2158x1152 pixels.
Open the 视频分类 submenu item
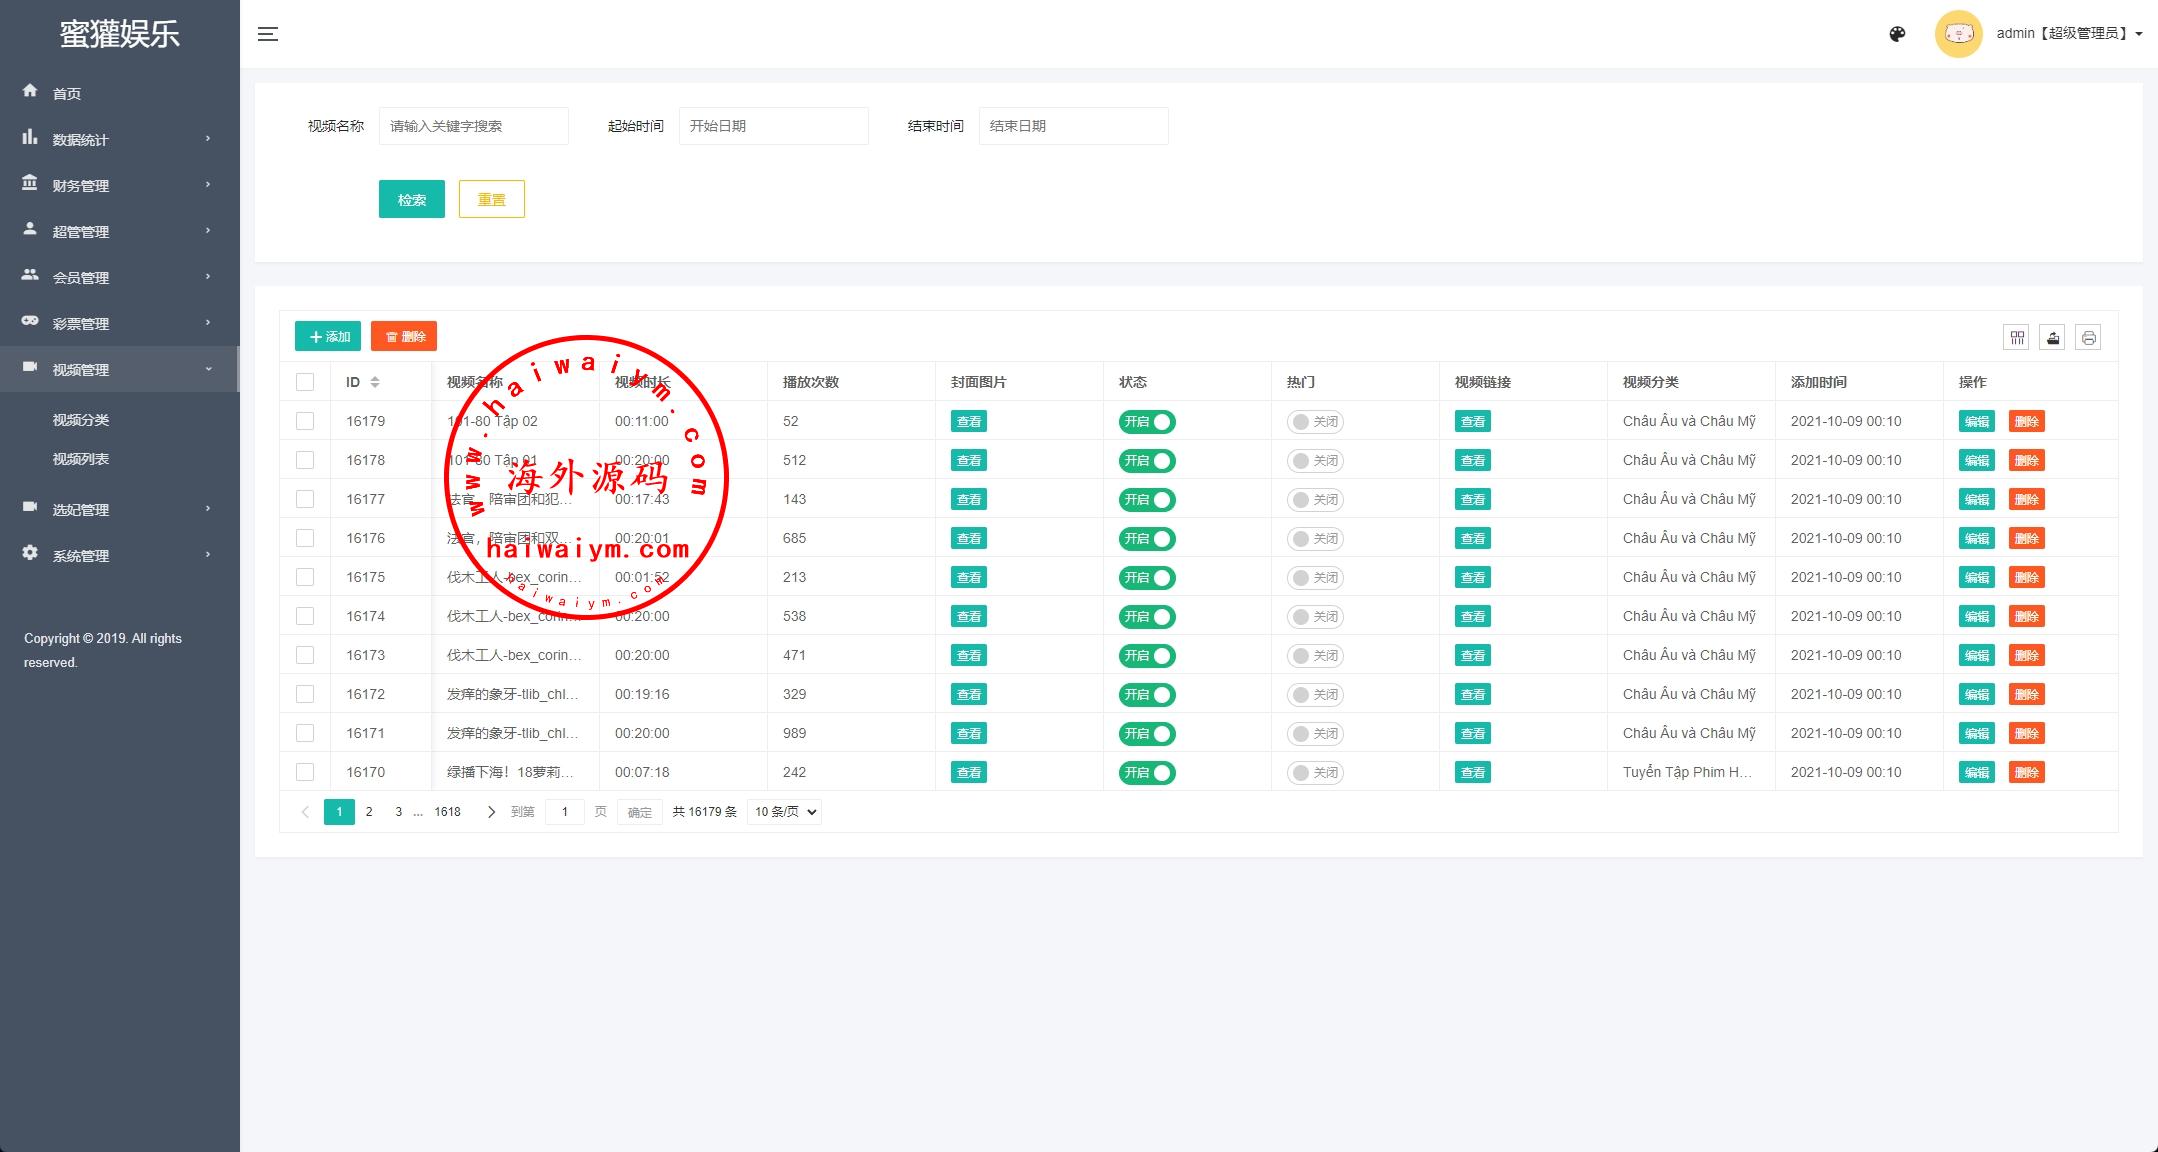click(x=81, y=420)
